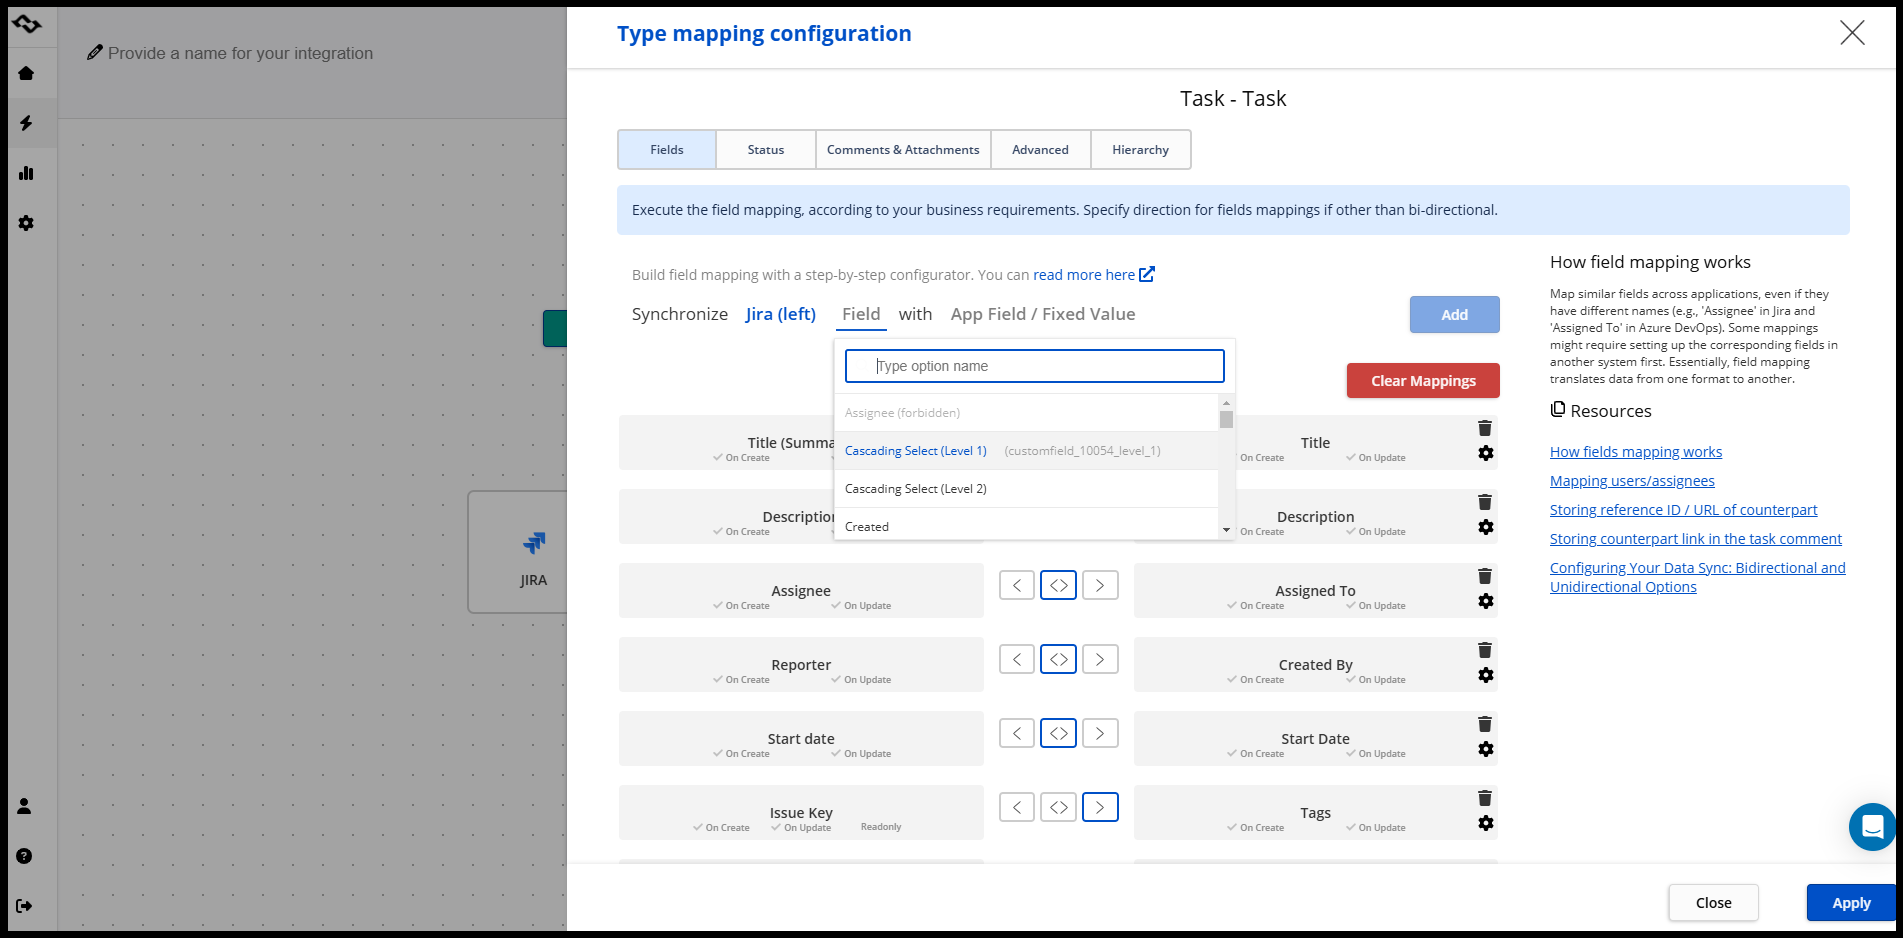Click the Type option name search field
1903x938 pixels.
tap(1034, 366)
